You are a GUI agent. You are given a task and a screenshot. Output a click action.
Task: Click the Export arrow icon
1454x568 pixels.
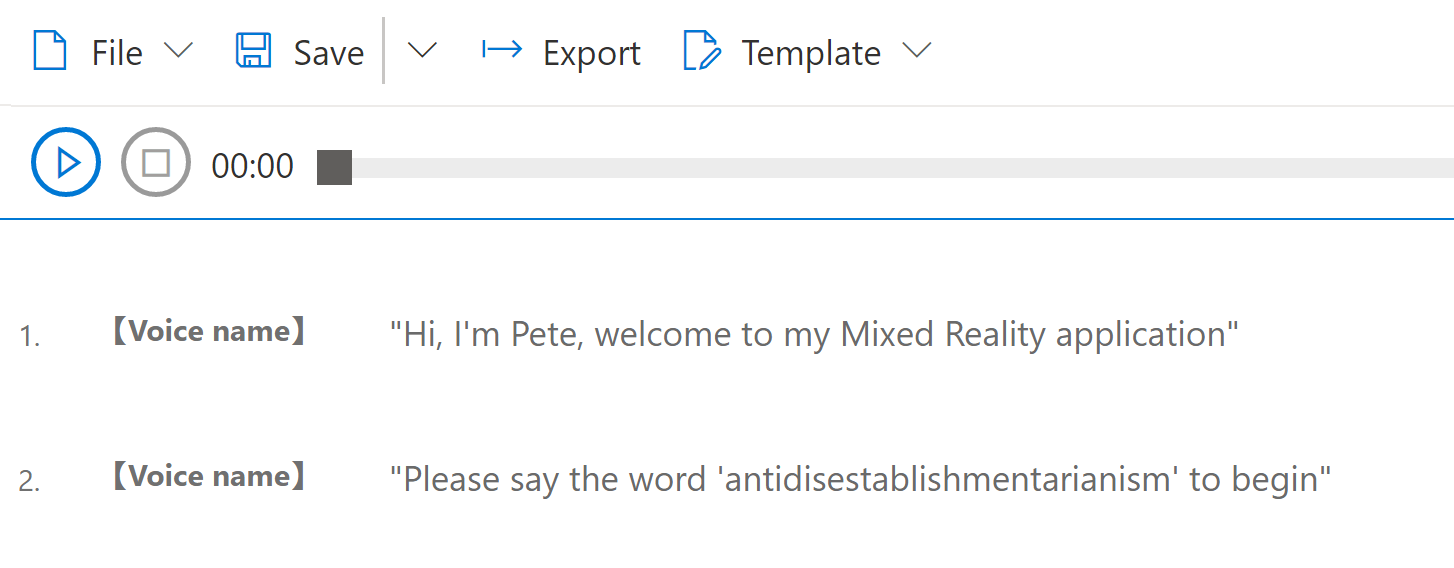502,49
